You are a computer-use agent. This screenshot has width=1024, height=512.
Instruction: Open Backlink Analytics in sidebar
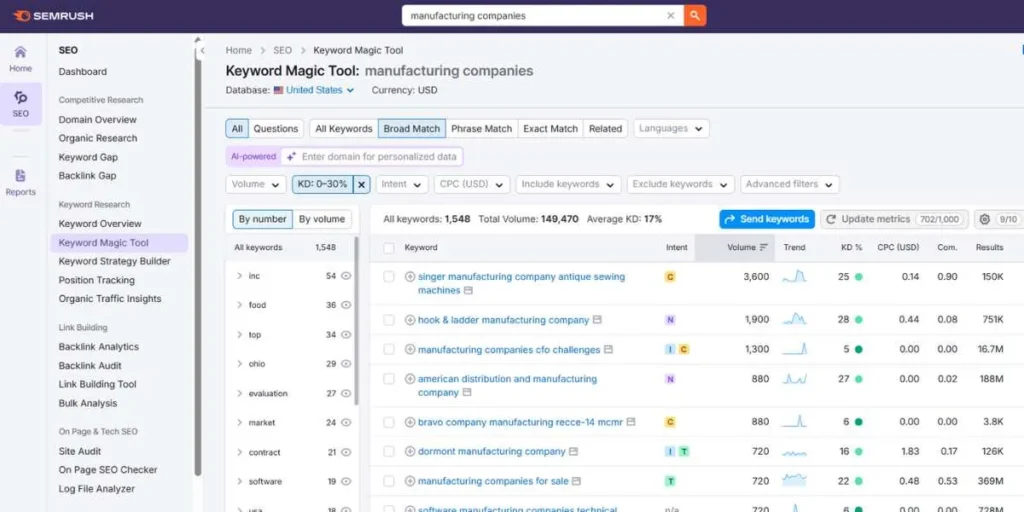(x=99, y=347)
